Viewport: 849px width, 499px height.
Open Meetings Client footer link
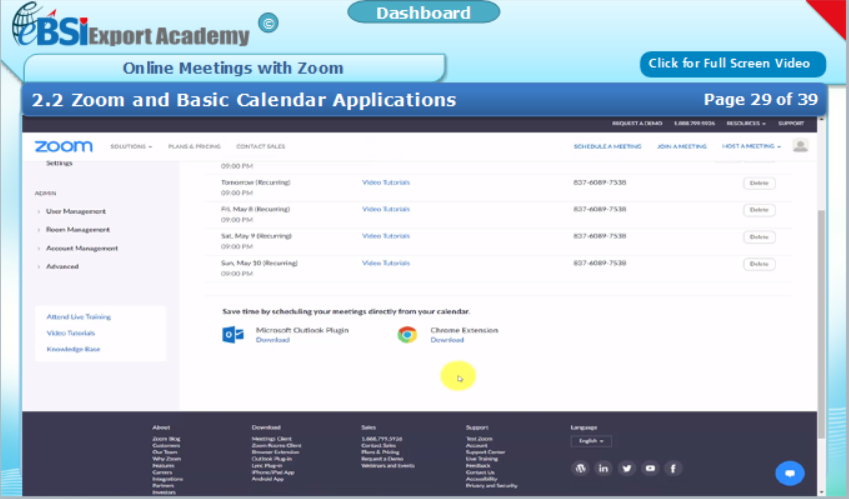tap(271, 439)
